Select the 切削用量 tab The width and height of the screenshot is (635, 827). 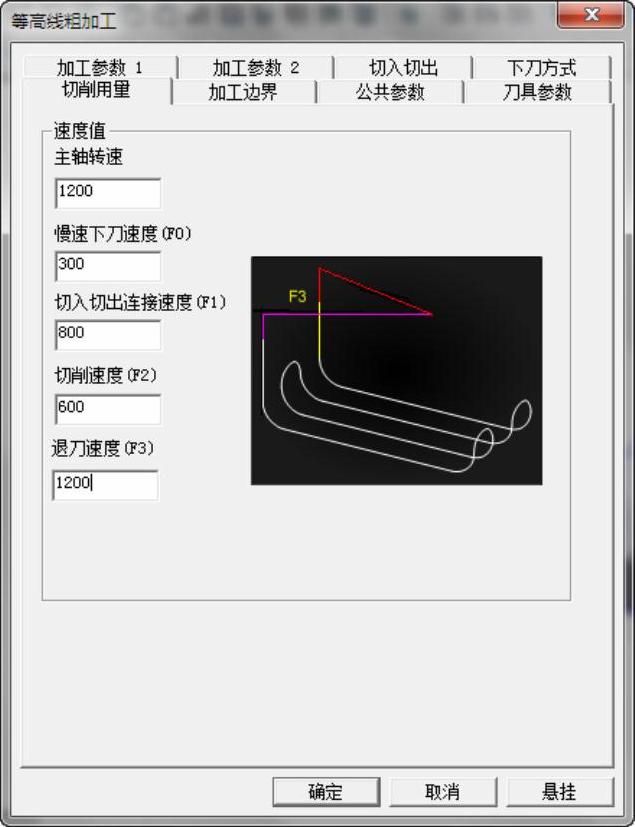point(97,90)
